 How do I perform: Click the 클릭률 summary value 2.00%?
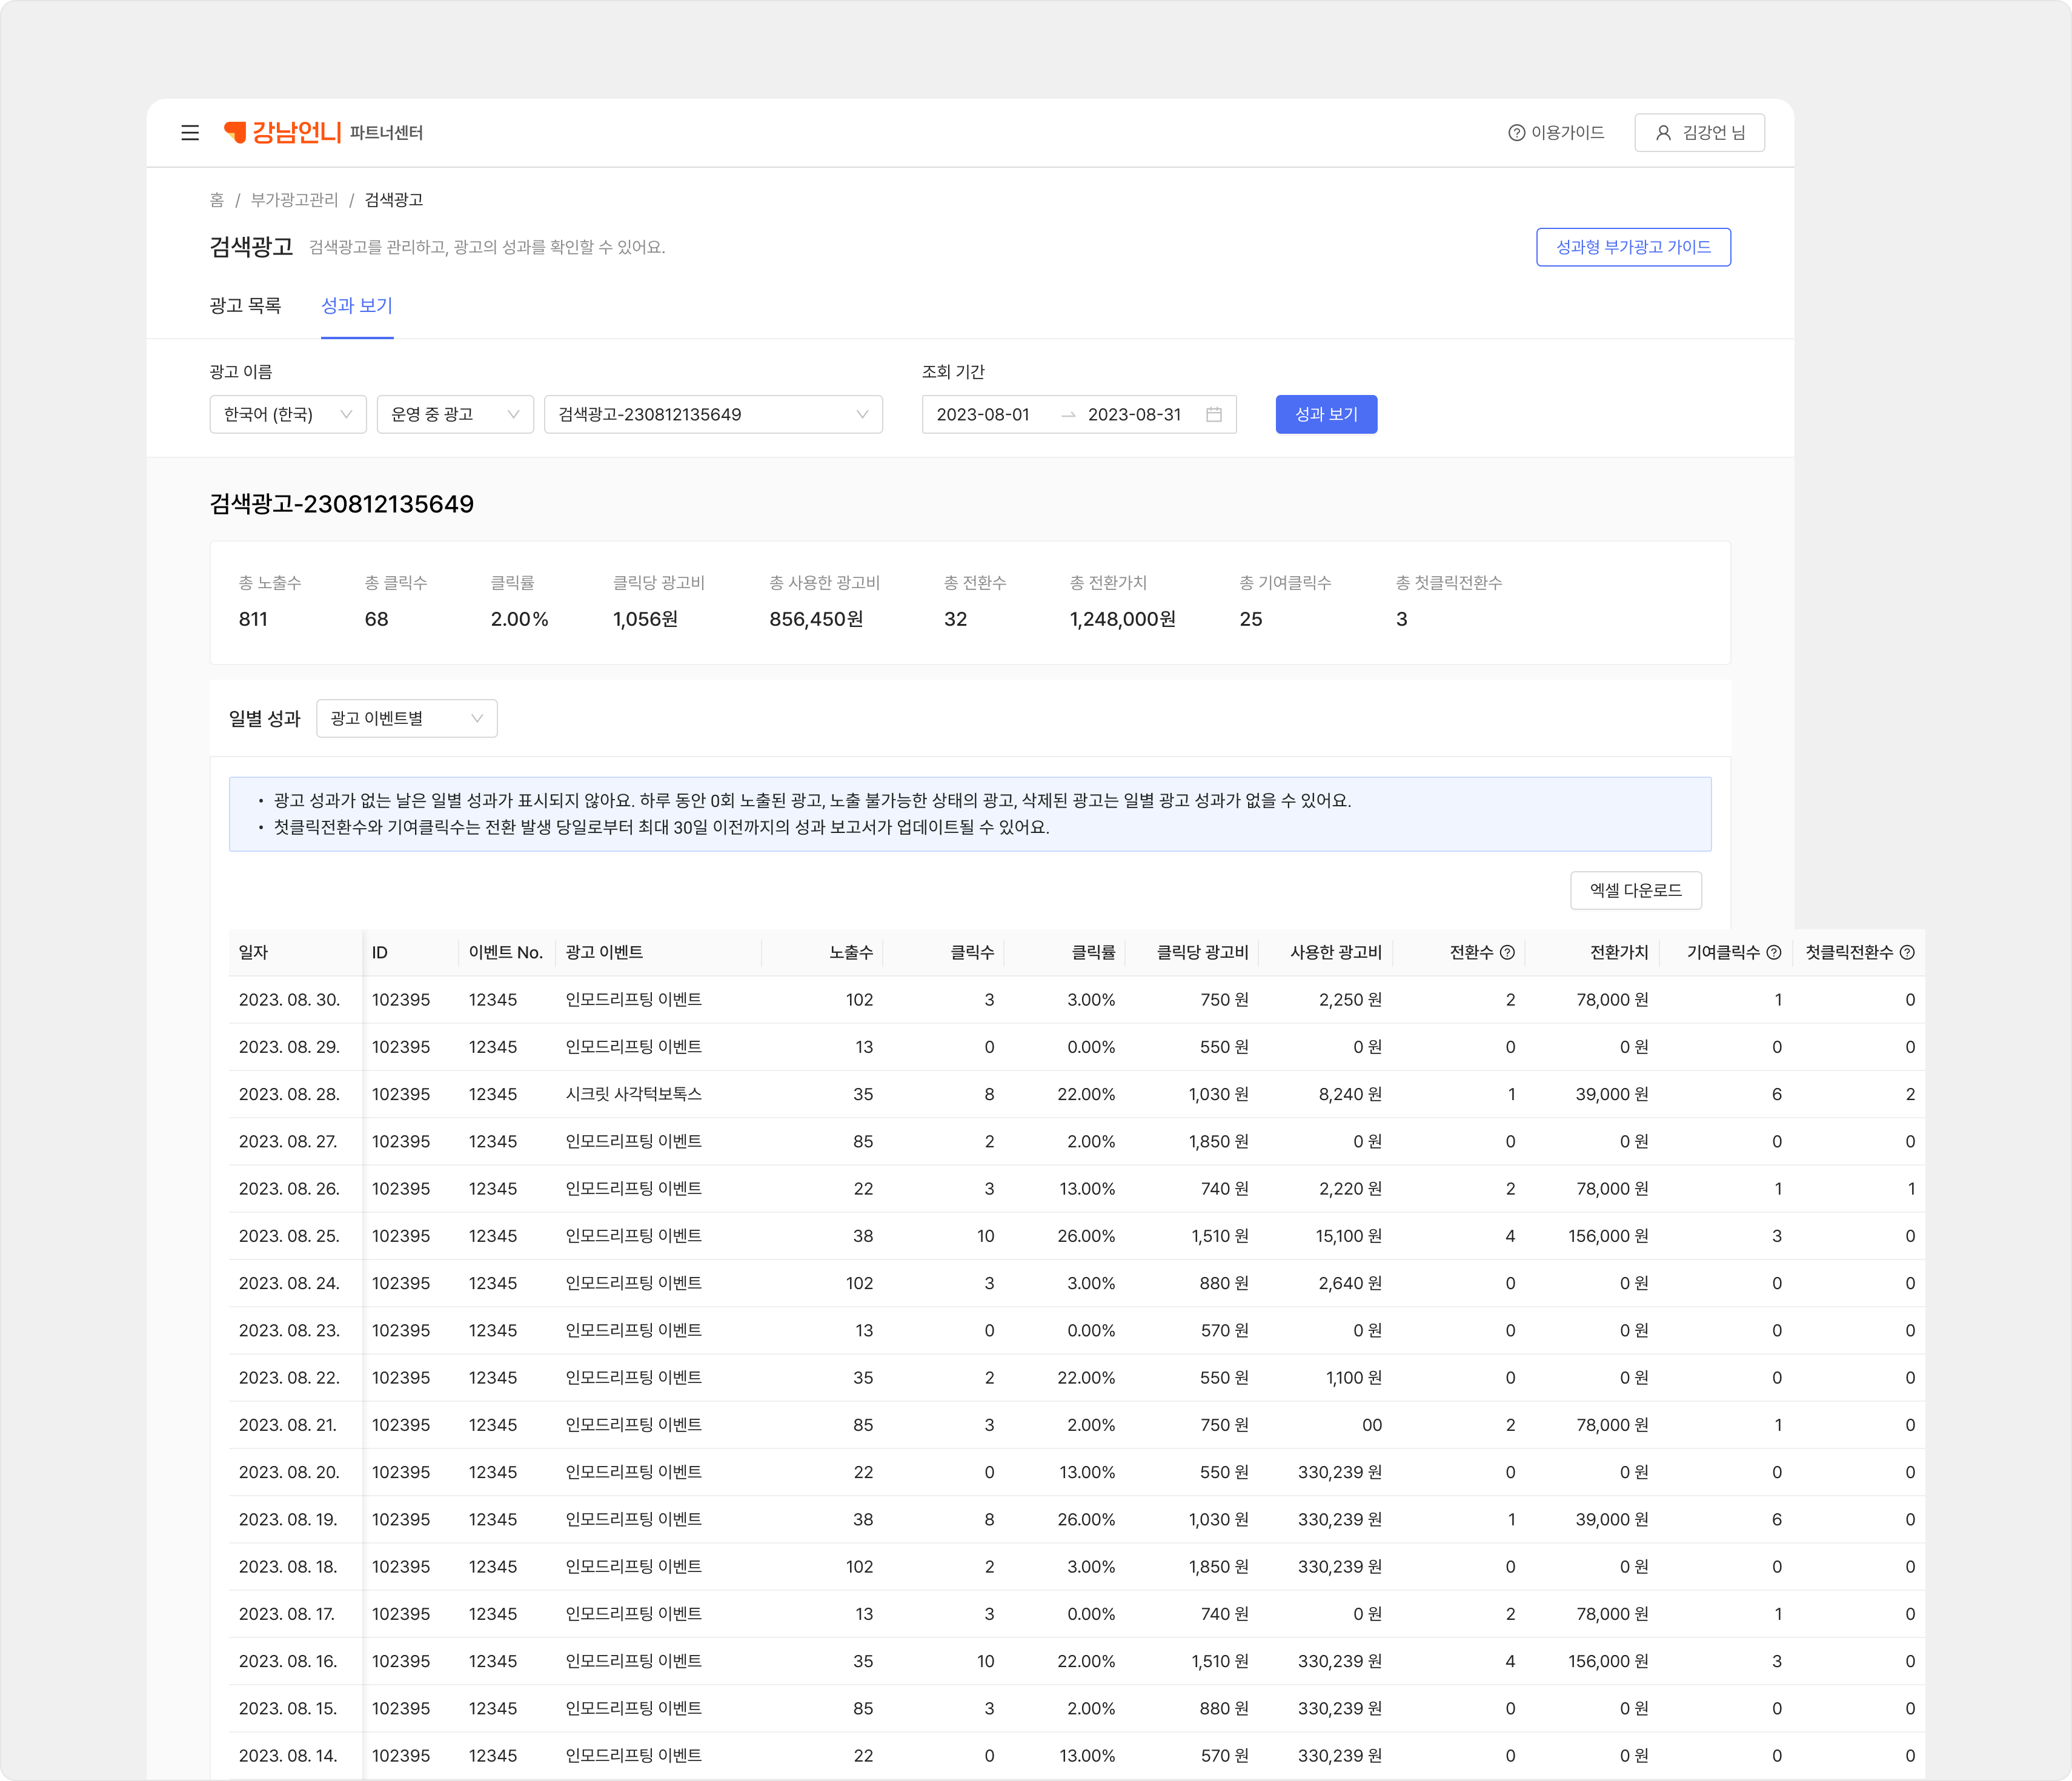pyautogui.click(x=519, y=619)
